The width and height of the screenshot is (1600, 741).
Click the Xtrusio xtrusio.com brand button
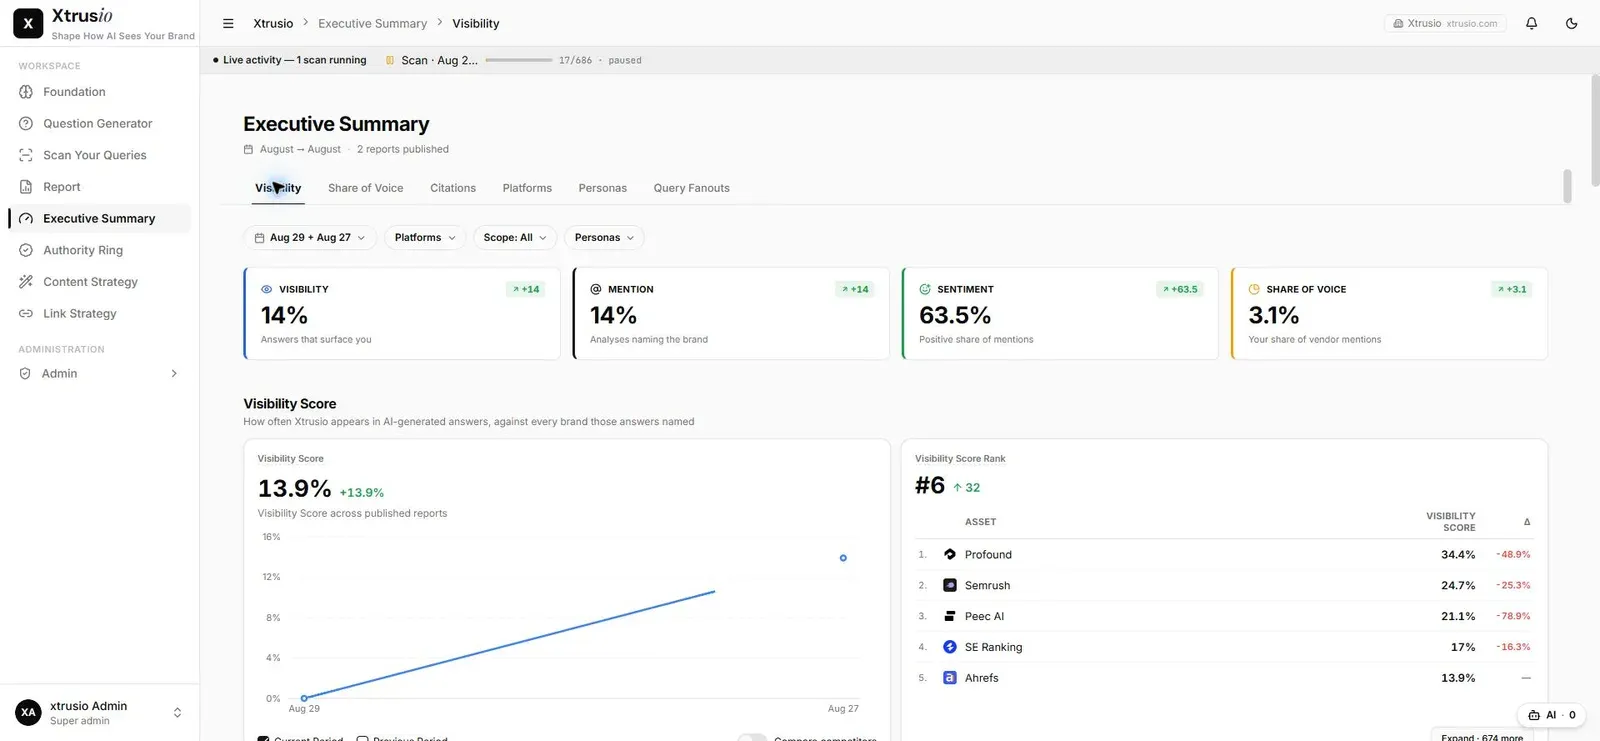(x=1445, y=23)
